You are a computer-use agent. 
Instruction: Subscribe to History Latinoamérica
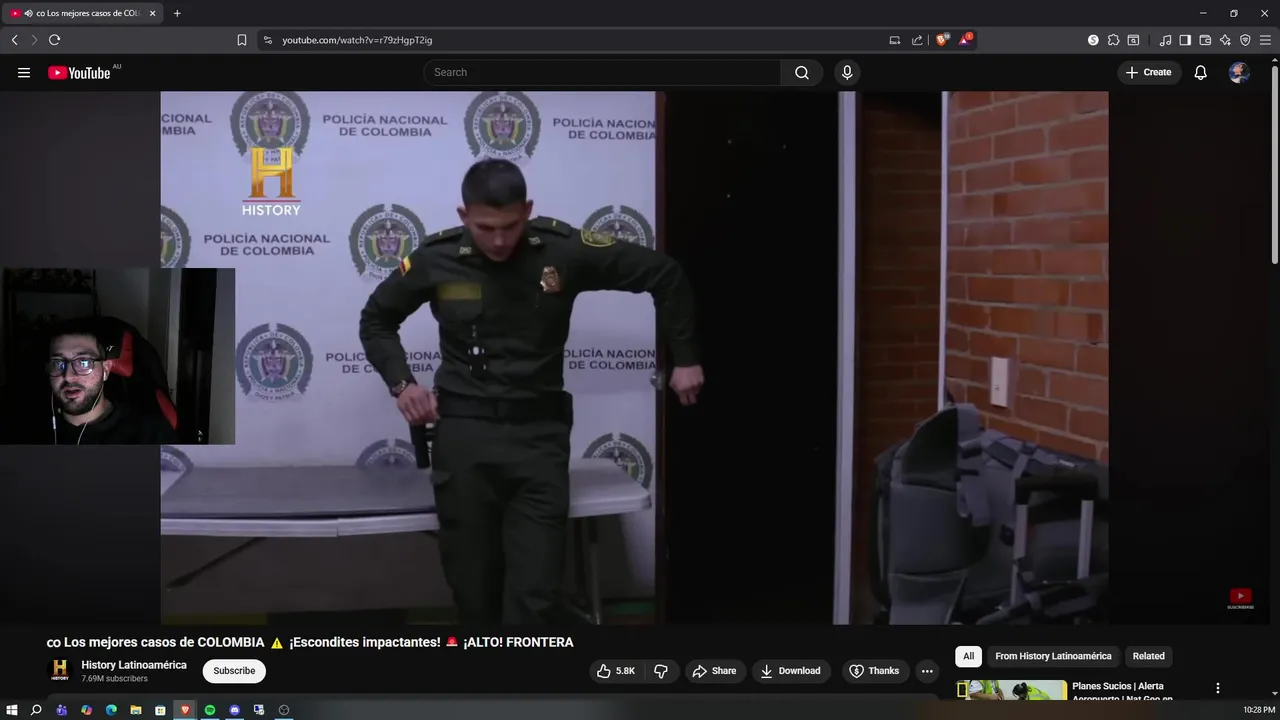tap(234, 671)
